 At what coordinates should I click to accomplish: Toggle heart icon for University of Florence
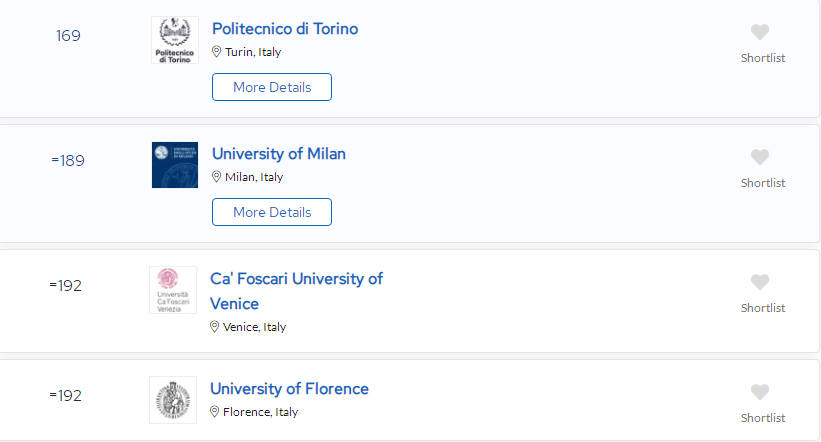[760, 392]
